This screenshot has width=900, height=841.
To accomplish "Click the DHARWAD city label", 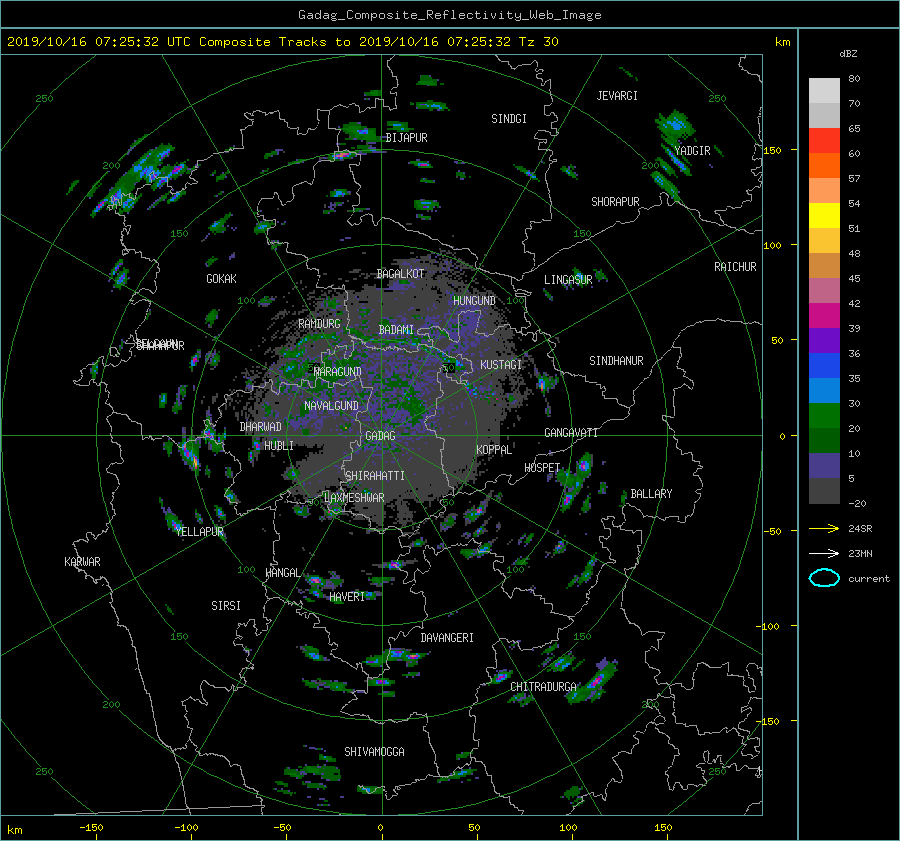I will (x=260, y=427).
